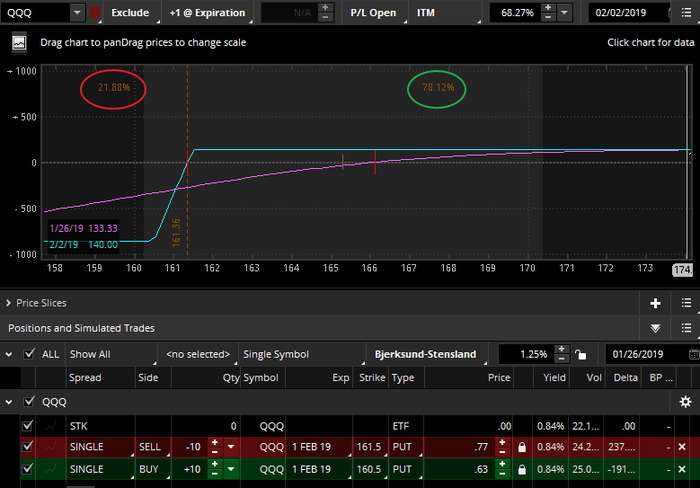Toggle the price lock on the SELL row
The width and height of the screenshot is (700, 488).
[x=521, y=447]
